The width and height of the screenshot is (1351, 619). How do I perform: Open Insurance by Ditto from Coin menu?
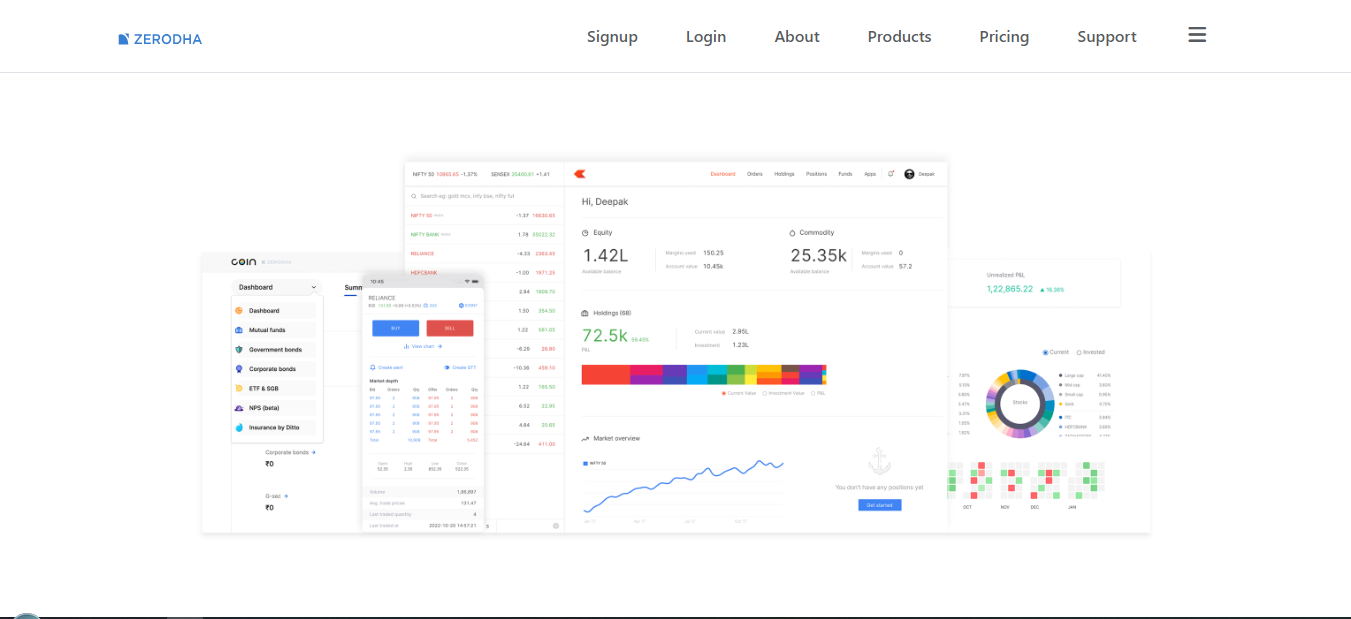(274, 427)
